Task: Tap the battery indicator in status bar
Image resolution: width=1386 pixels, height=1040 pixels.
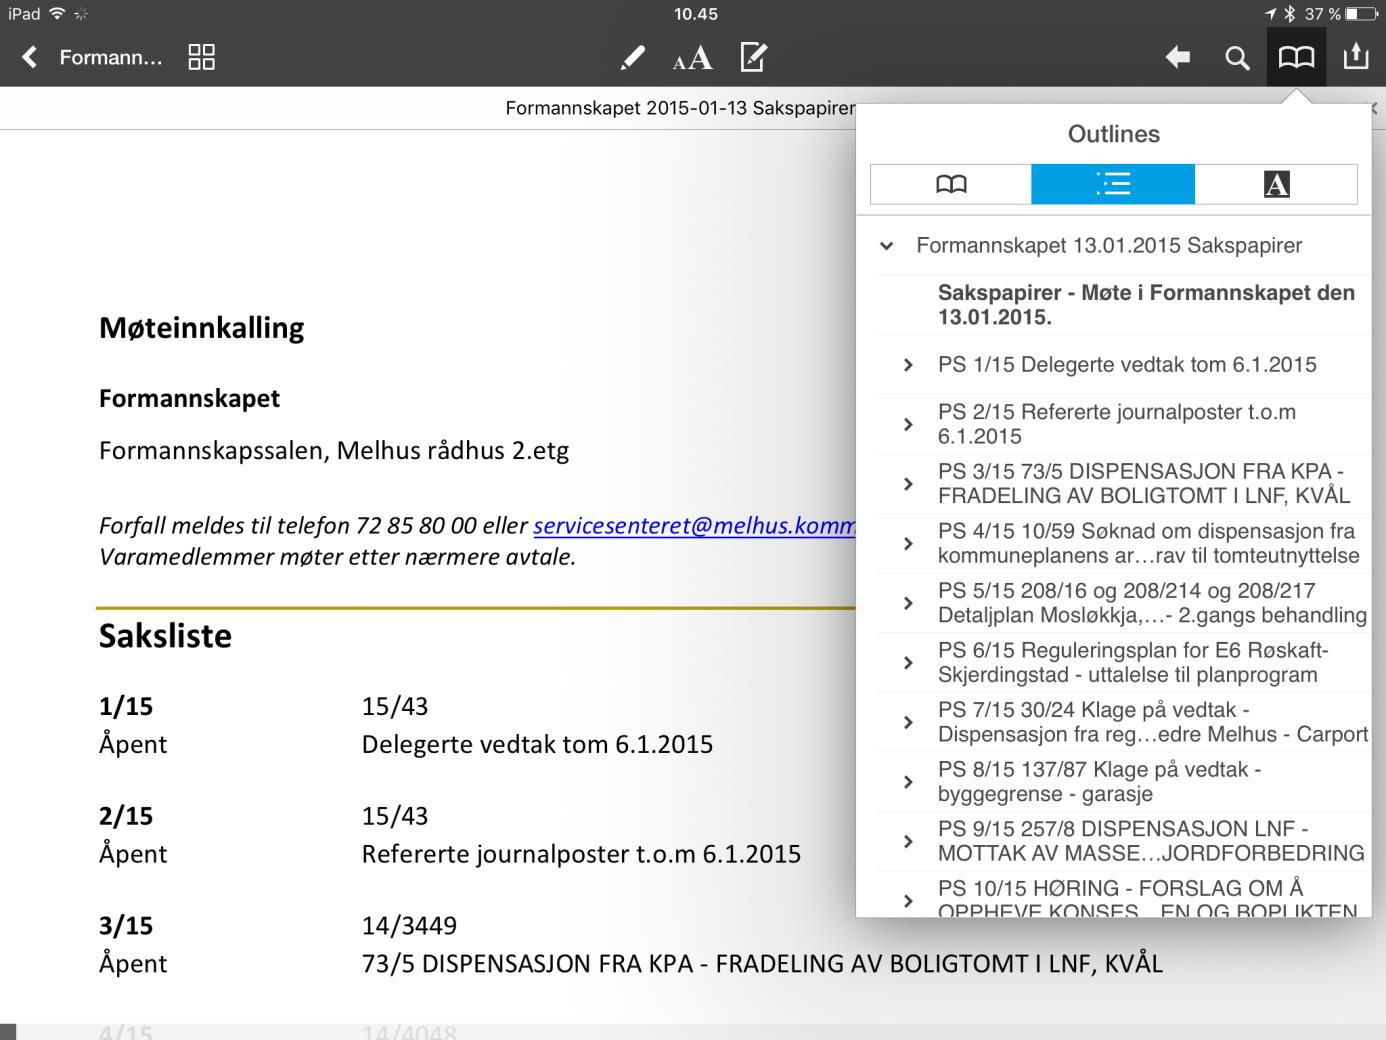Action: coord(1362,14)
